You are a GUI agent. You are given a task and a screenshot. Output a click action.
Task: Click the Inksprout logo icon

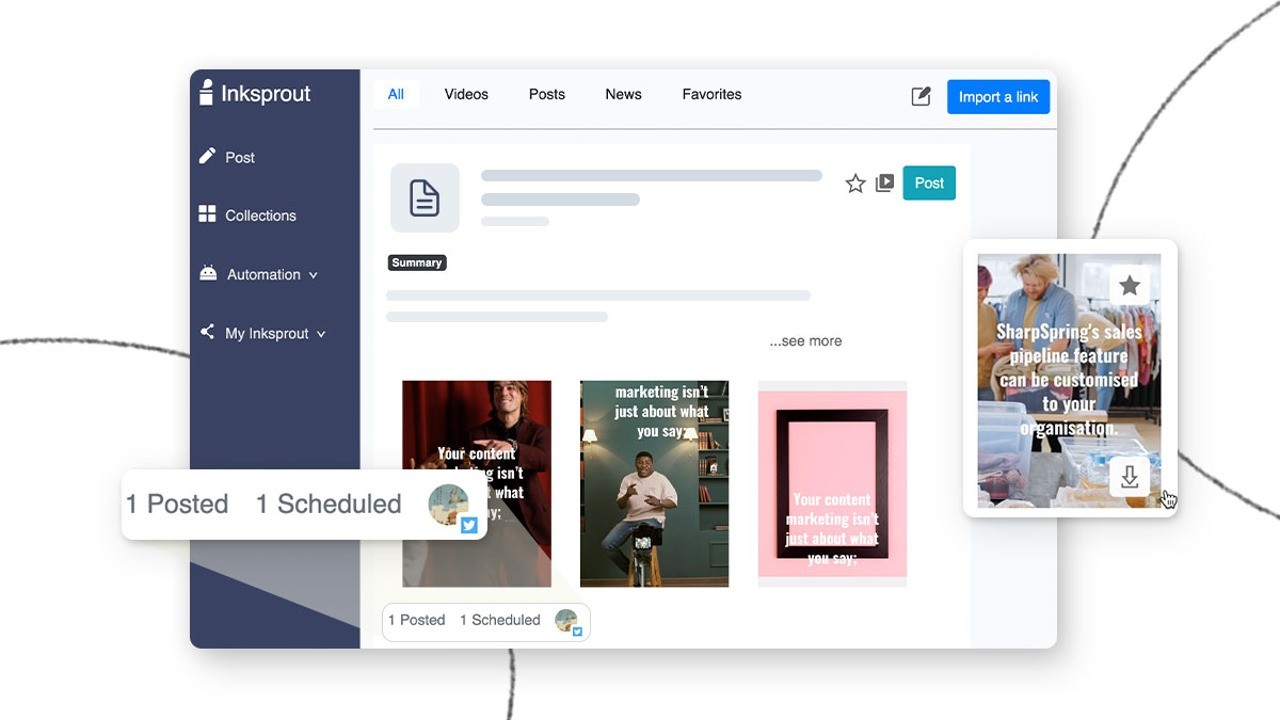tap(206, 93)
